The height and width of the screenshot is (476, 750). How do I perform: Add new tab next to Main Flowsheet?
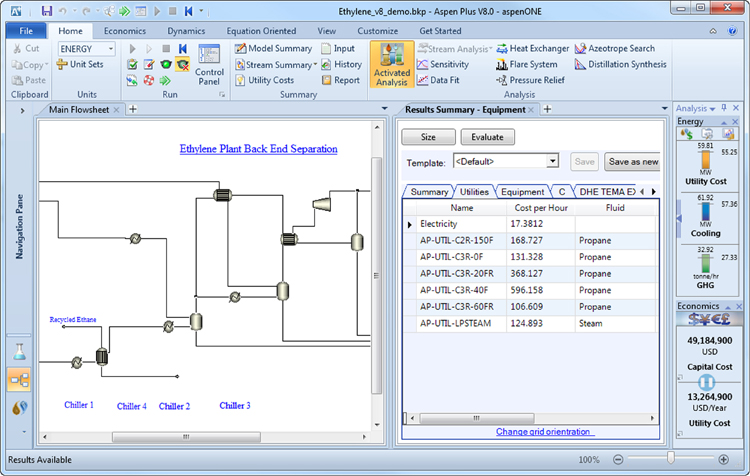(x=132, y=109)
